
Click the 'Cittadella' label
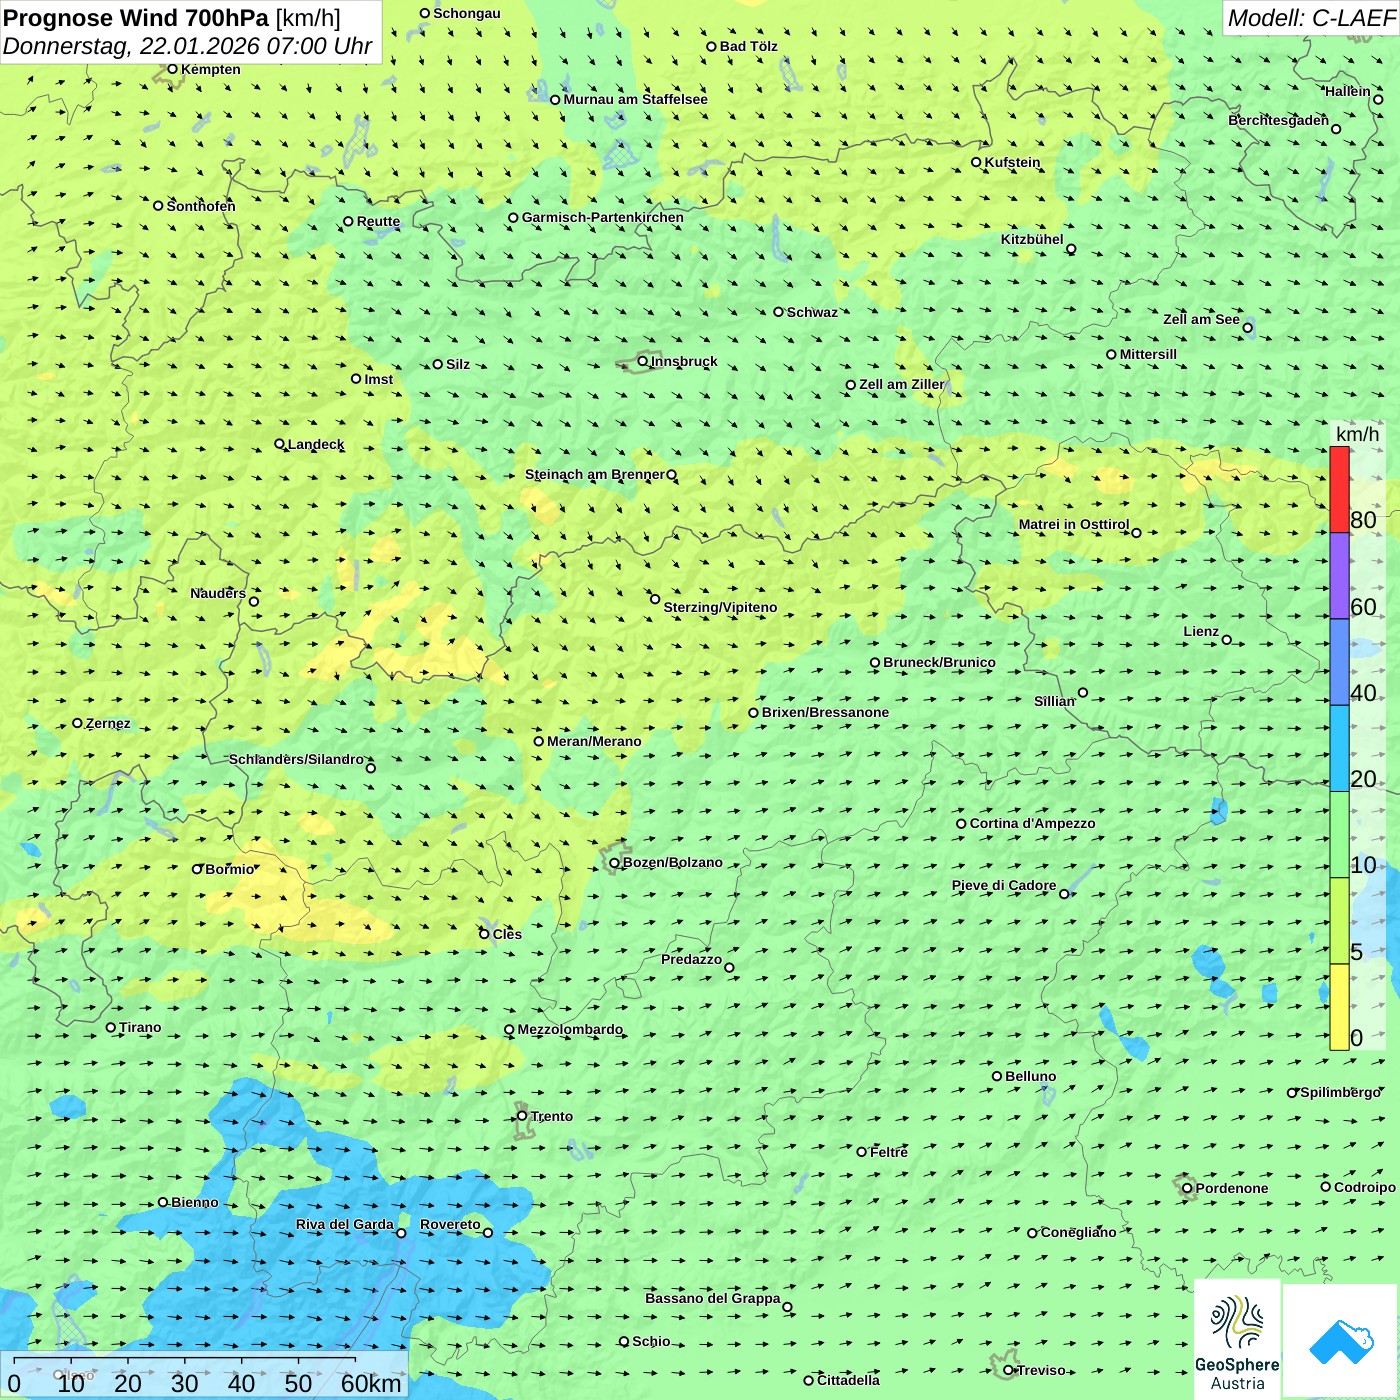pos(848,1380)
